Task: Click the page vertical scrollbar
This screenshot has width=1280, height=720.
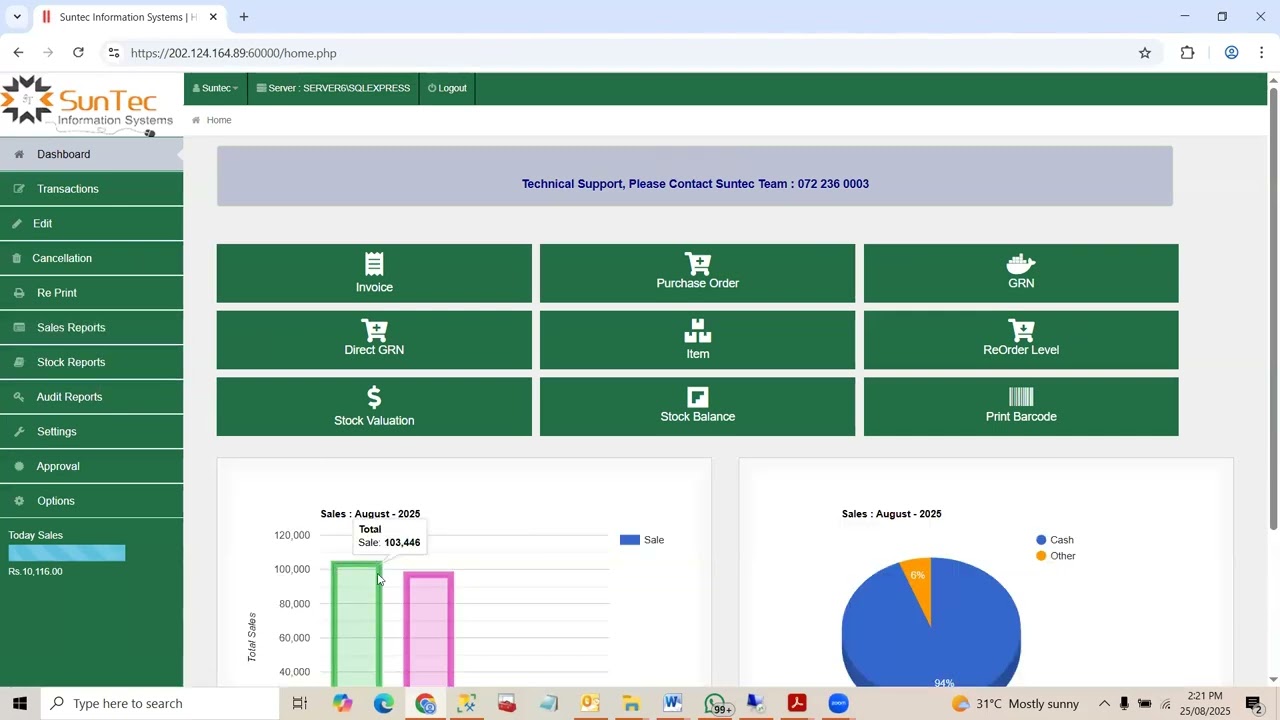Action: pyautogui.click(x=1273, y=309)
